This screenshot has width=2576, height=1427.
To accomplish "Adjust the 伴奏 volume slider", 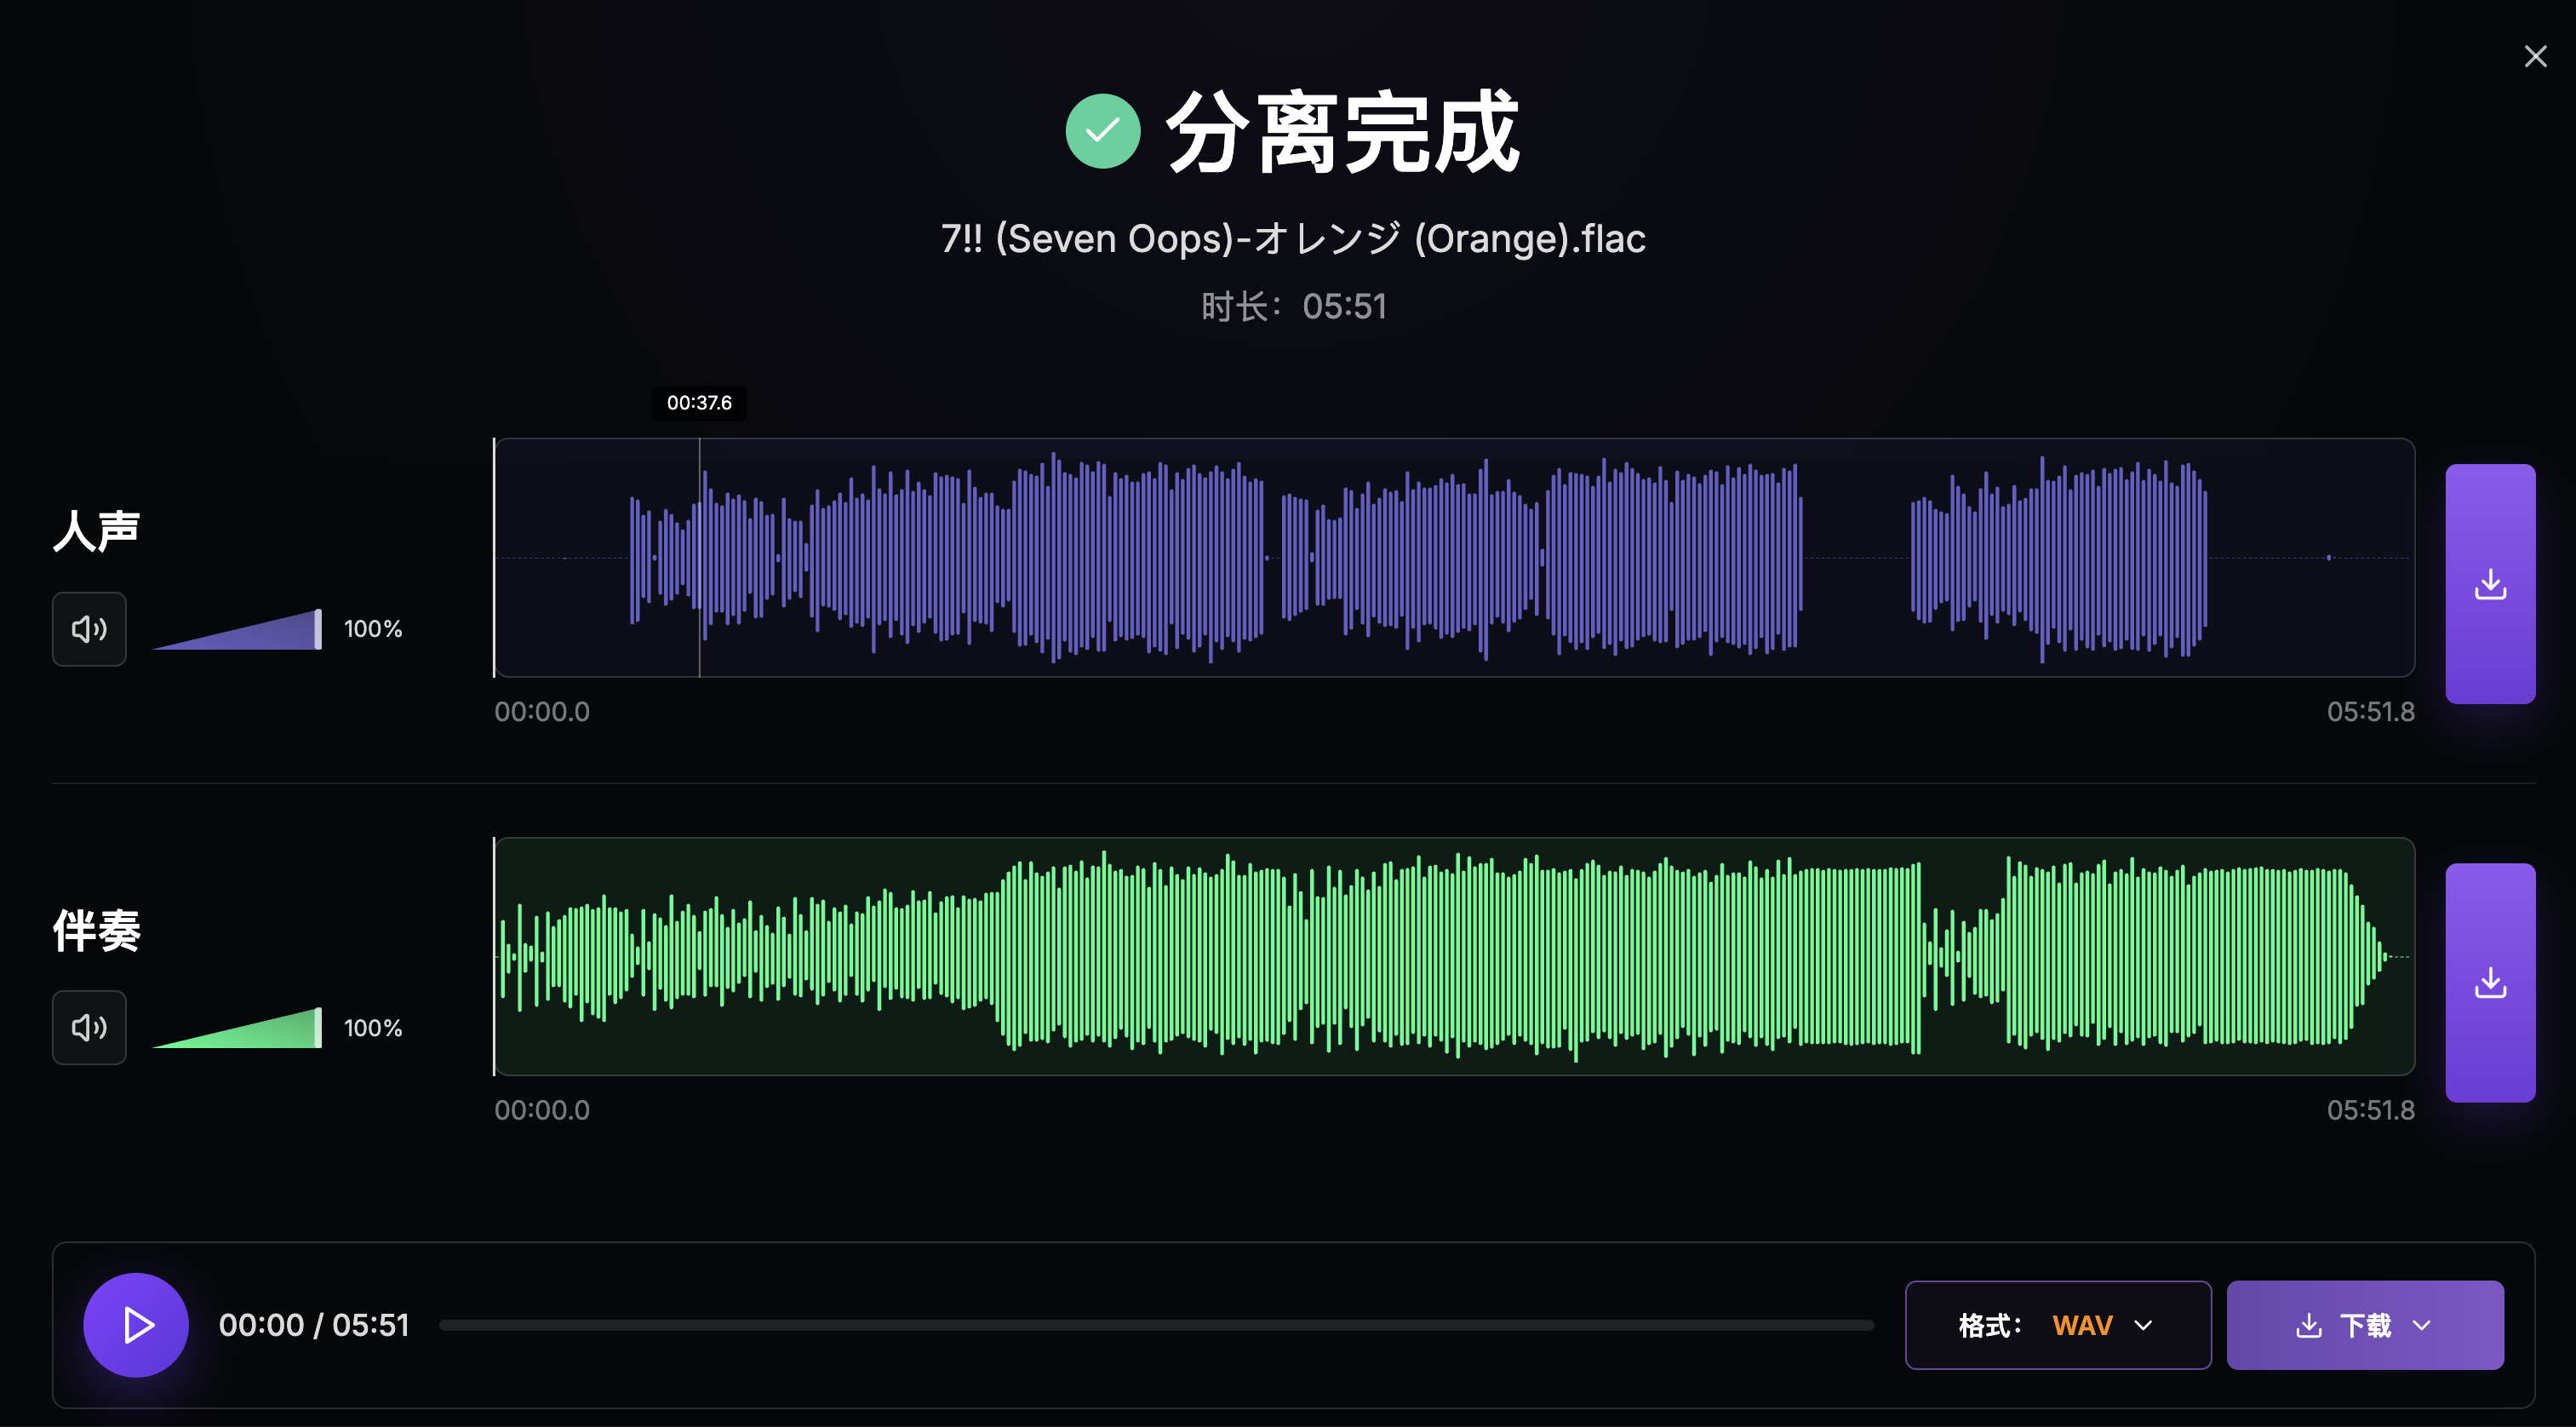I will pos(237,1028).
